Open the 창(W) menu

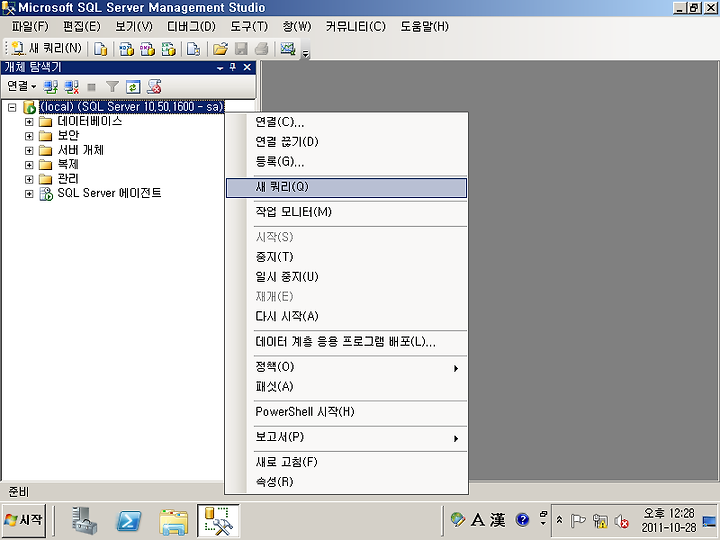coord(297,27)
